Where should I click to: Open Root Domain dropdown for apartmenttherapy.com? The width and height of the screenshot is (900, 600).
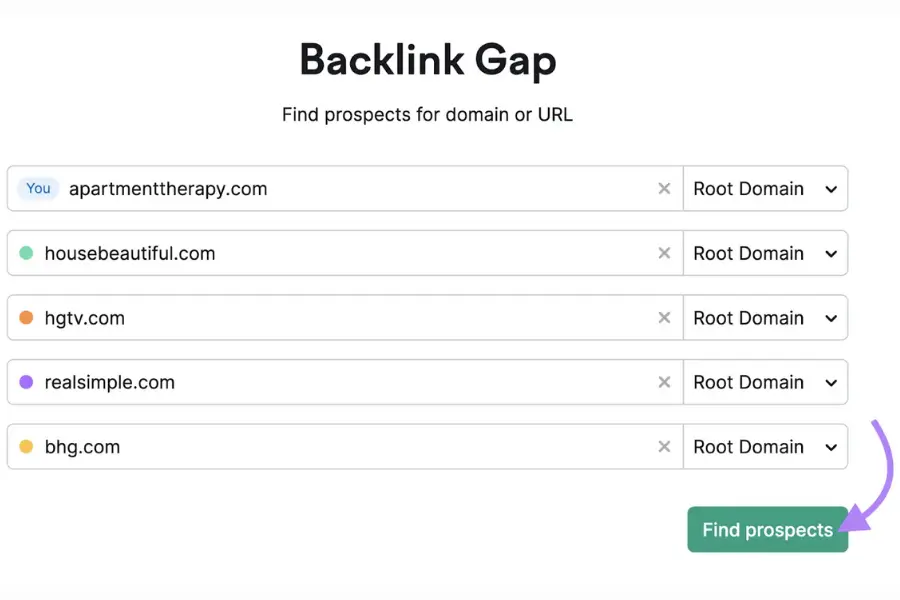[x=765, y=189]
